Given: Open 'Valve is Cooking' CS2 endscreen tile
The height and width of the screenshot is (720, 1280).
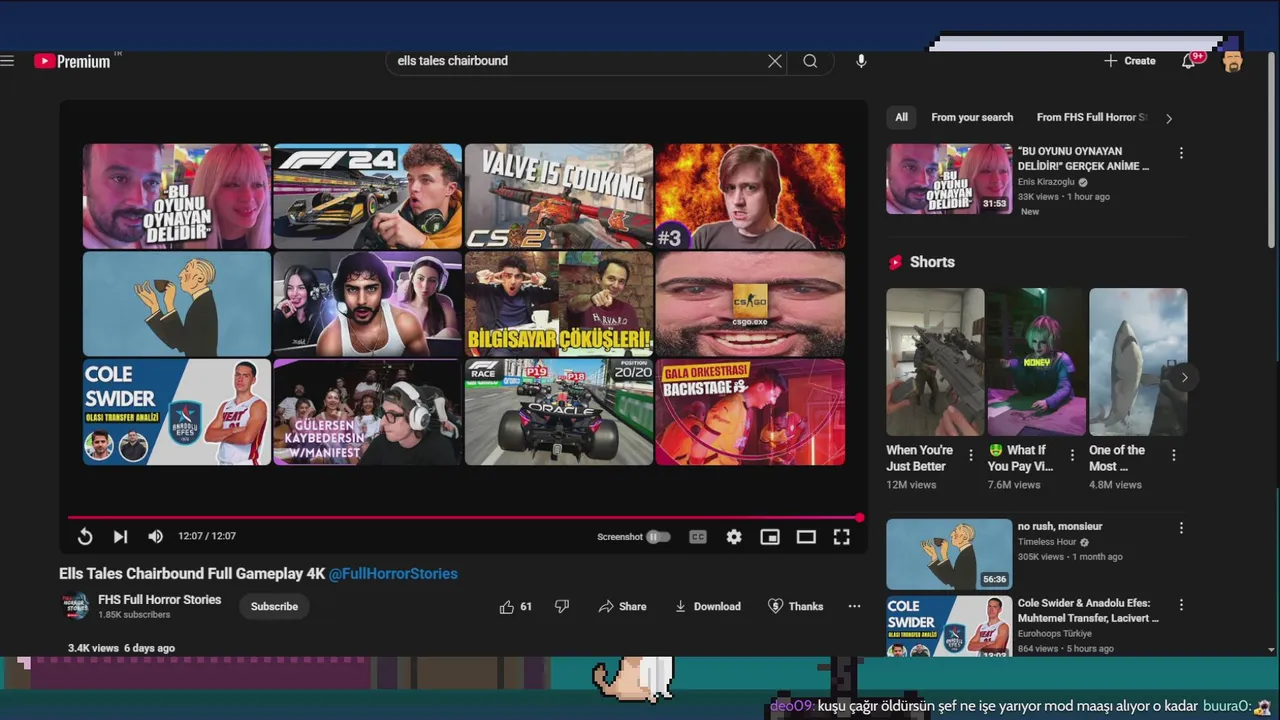Looking at the screenshot, I should click(559, 196).
